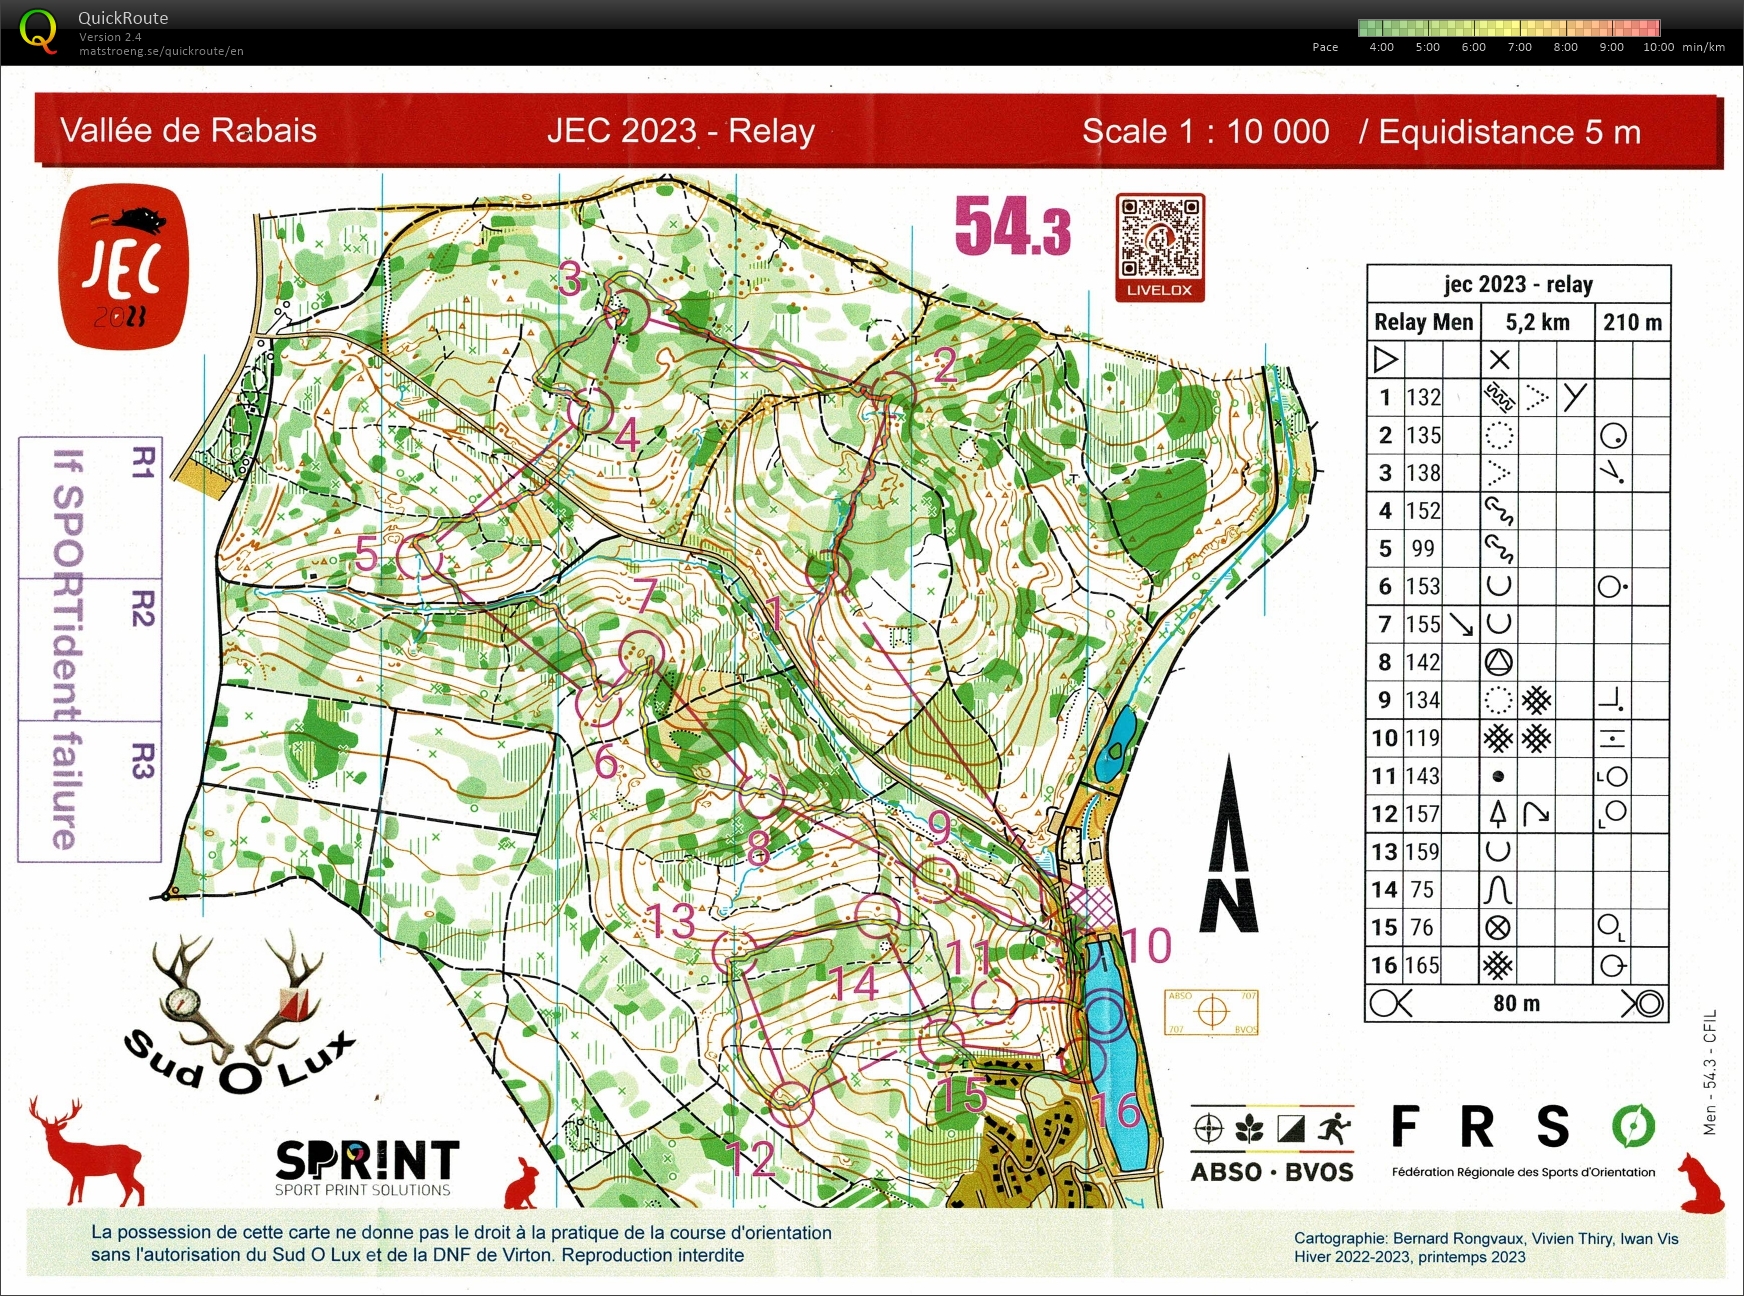Click the Relay Men header cell
Image resolution: width=1744 pixels, height=1296 pixels.
coord(1423,322)
